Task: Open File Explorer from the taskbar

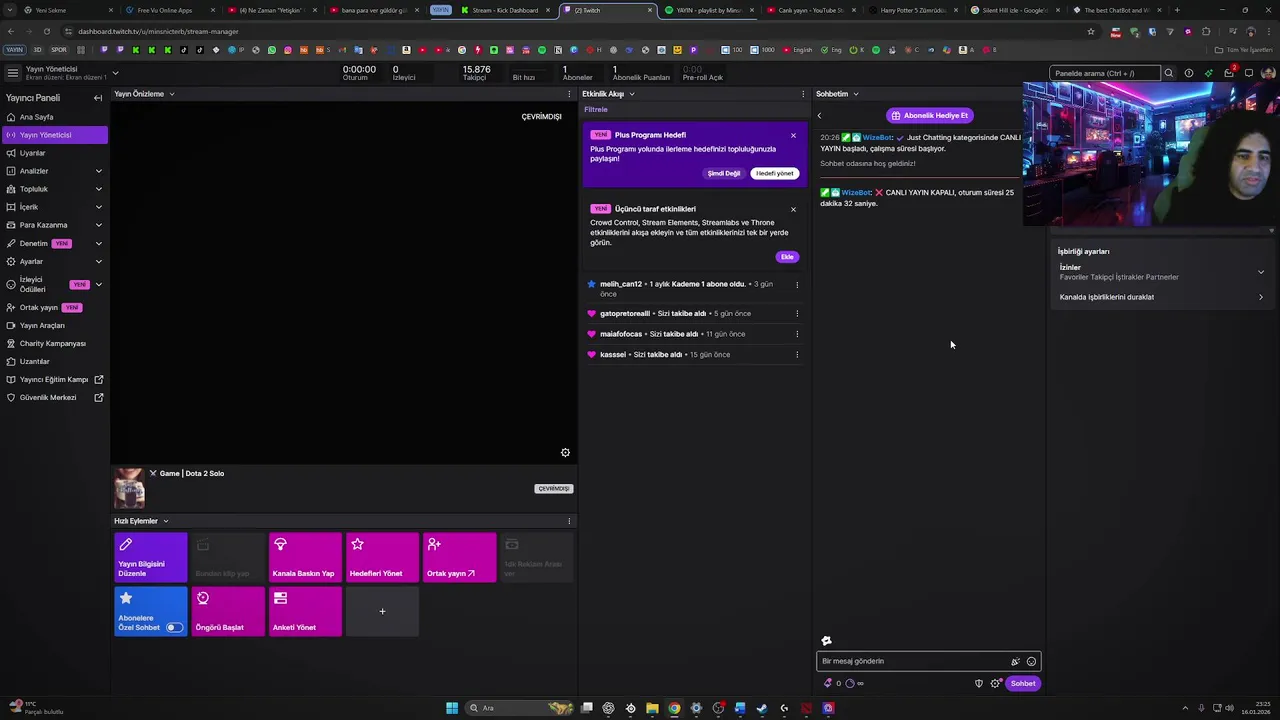Action: coord(652,708)
